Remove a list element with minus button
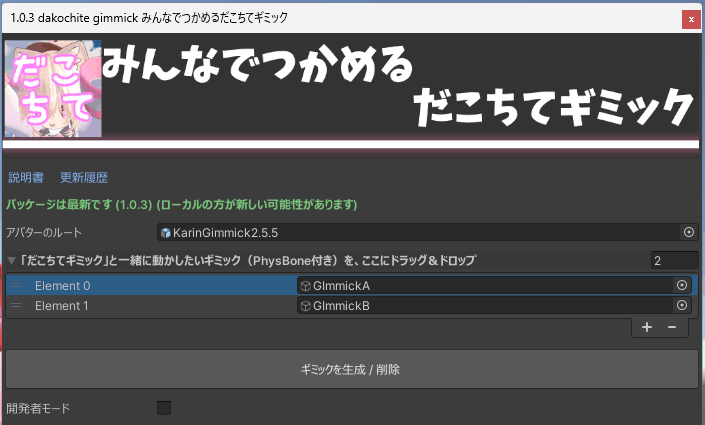Viewport: 705px width, 425px height. 672,327
